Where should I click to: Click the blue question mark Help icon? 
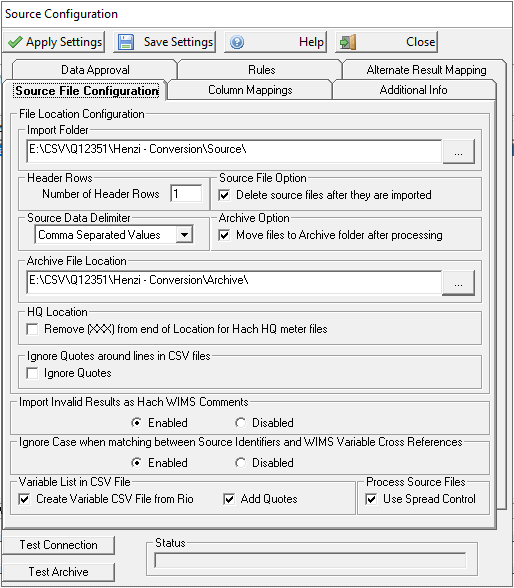(x=237, y=42)
